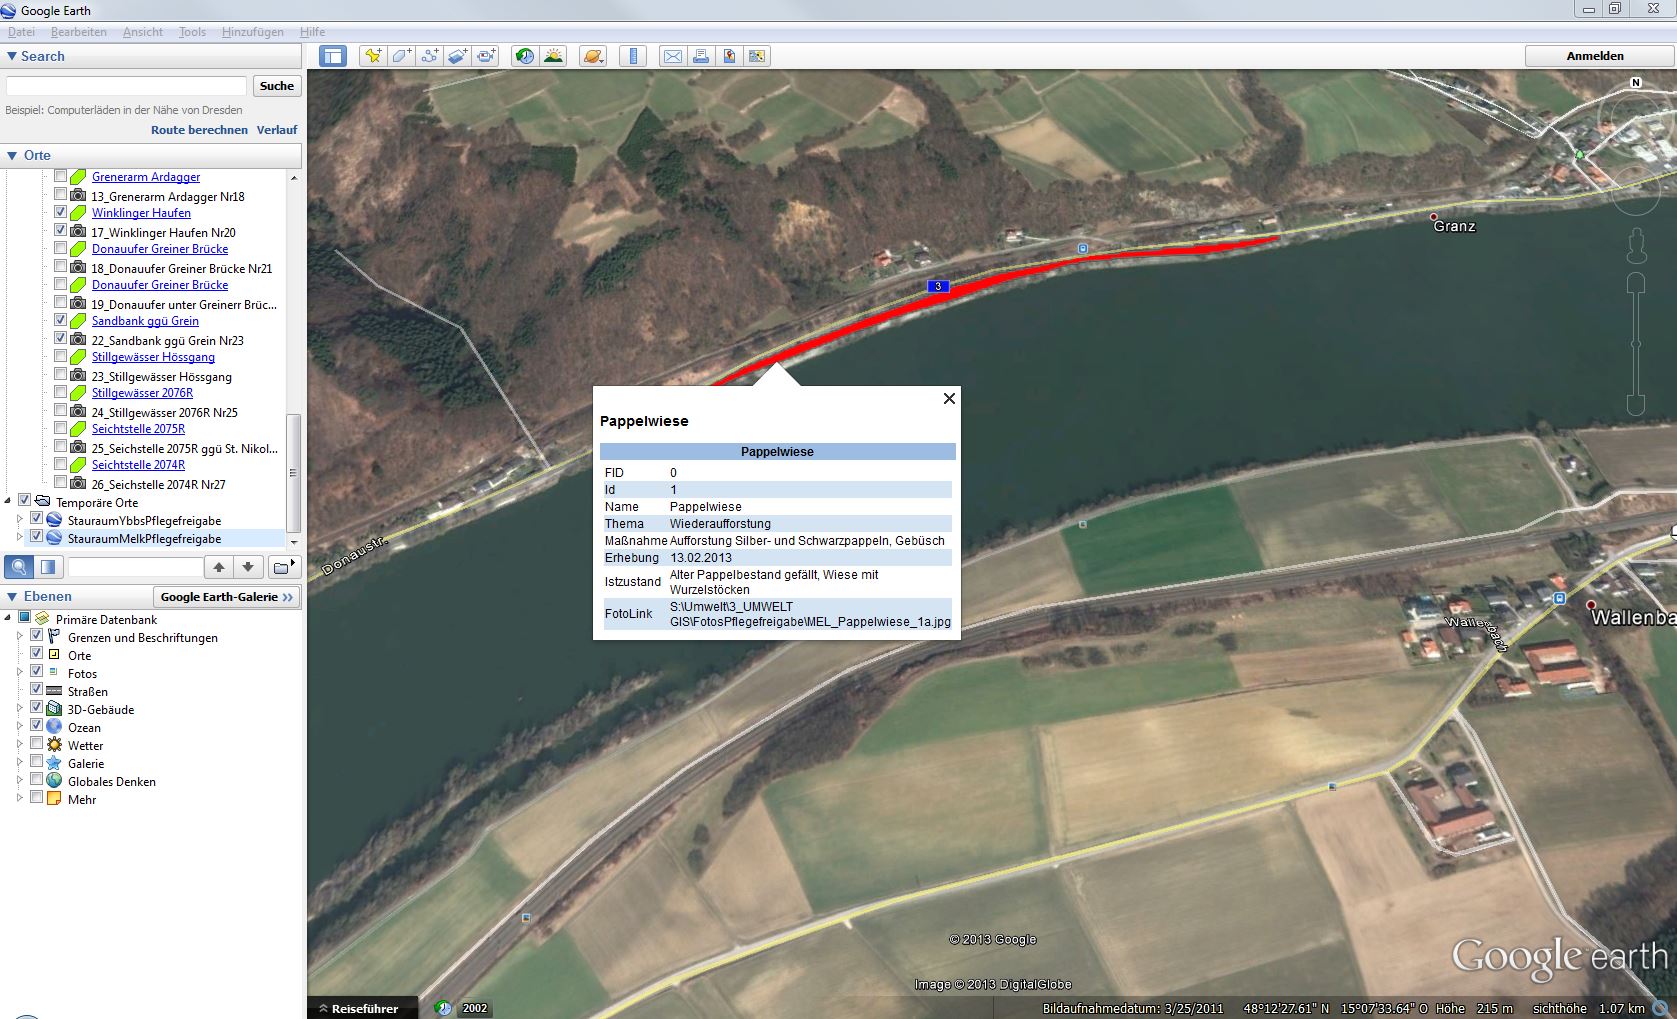Expand the Grenzen und Beschriftungen layer

pos(20,636)
